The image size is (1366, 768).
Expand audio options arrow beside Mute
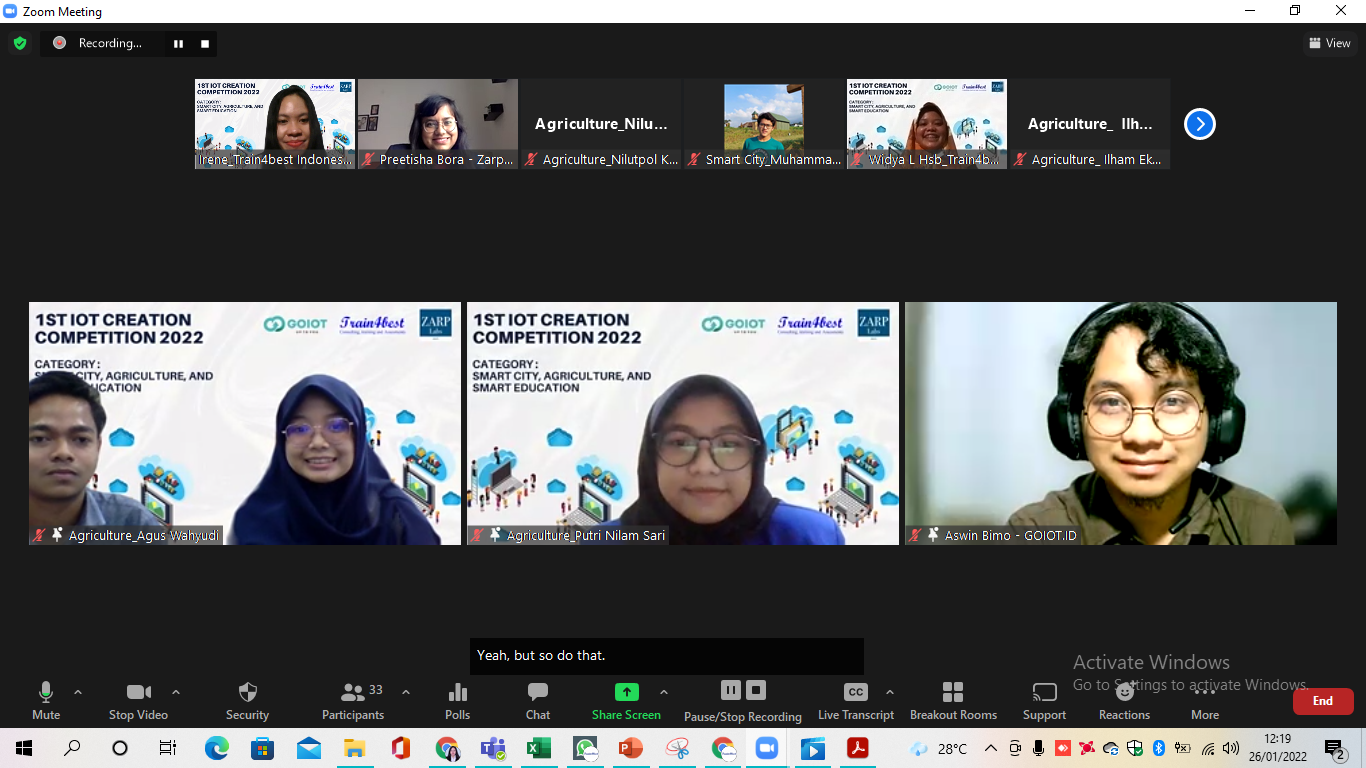click(78, 692)
